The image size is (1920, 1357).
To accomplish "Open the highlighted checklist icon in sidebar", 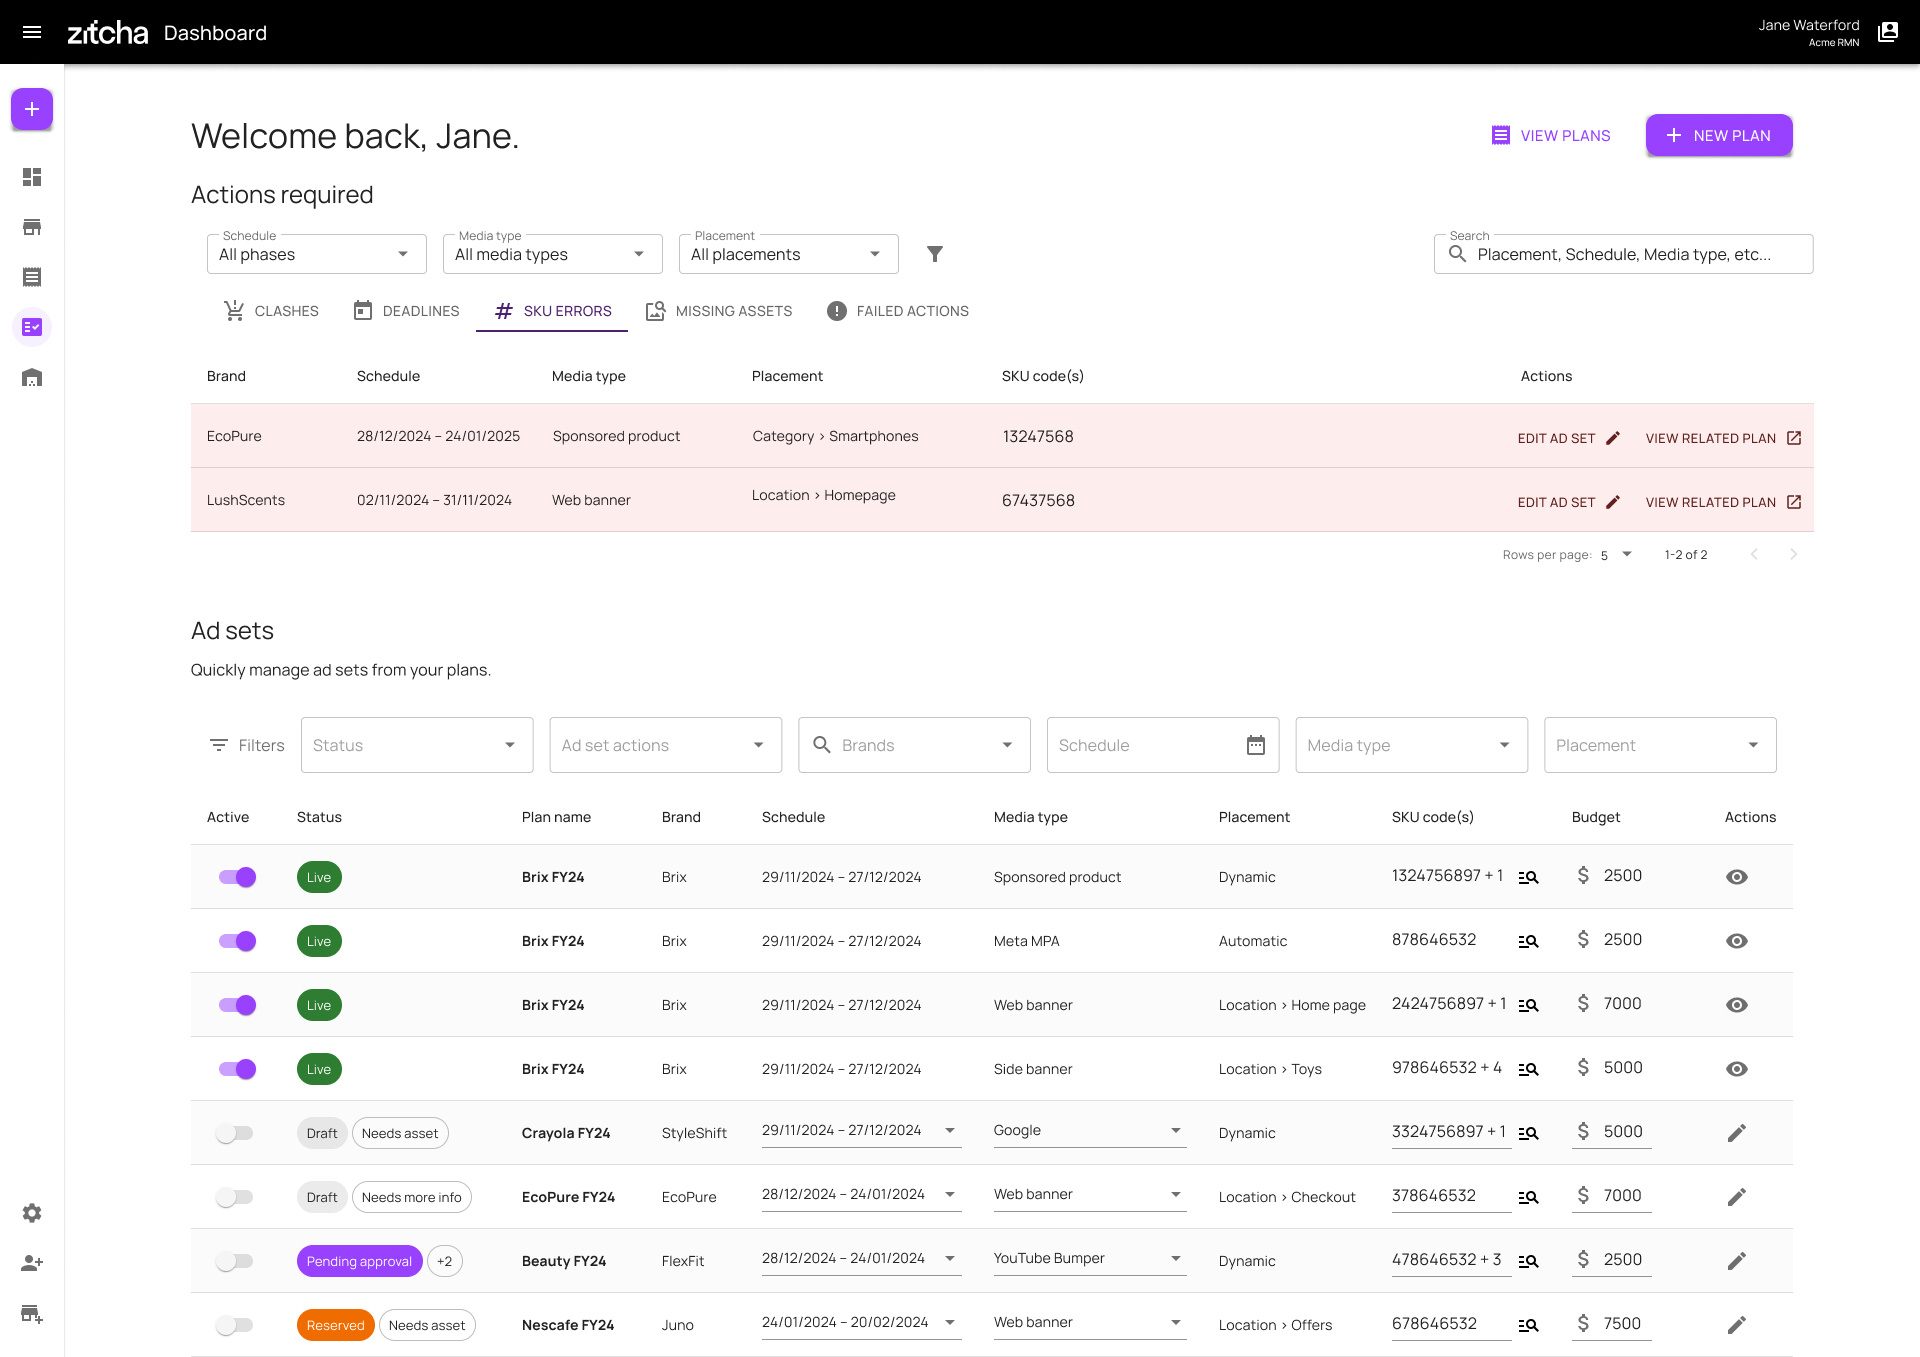I will 32,327.
